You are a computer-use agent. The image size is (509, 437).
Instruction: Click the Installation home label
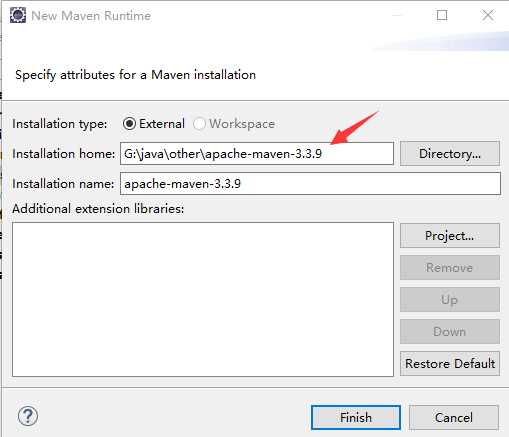(x=64, y=154)
